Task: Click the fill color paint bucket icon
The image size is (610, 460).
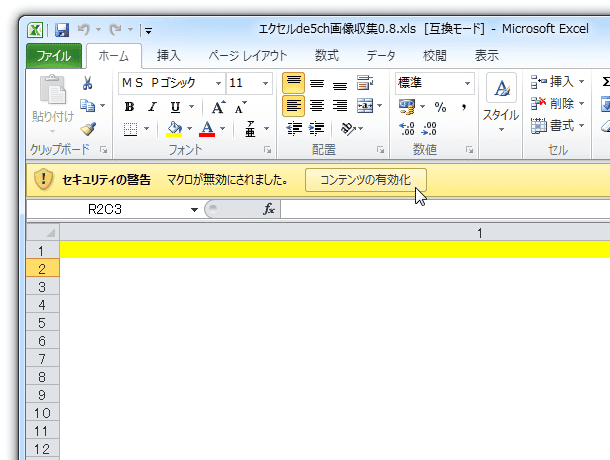Action: [174, 129]
